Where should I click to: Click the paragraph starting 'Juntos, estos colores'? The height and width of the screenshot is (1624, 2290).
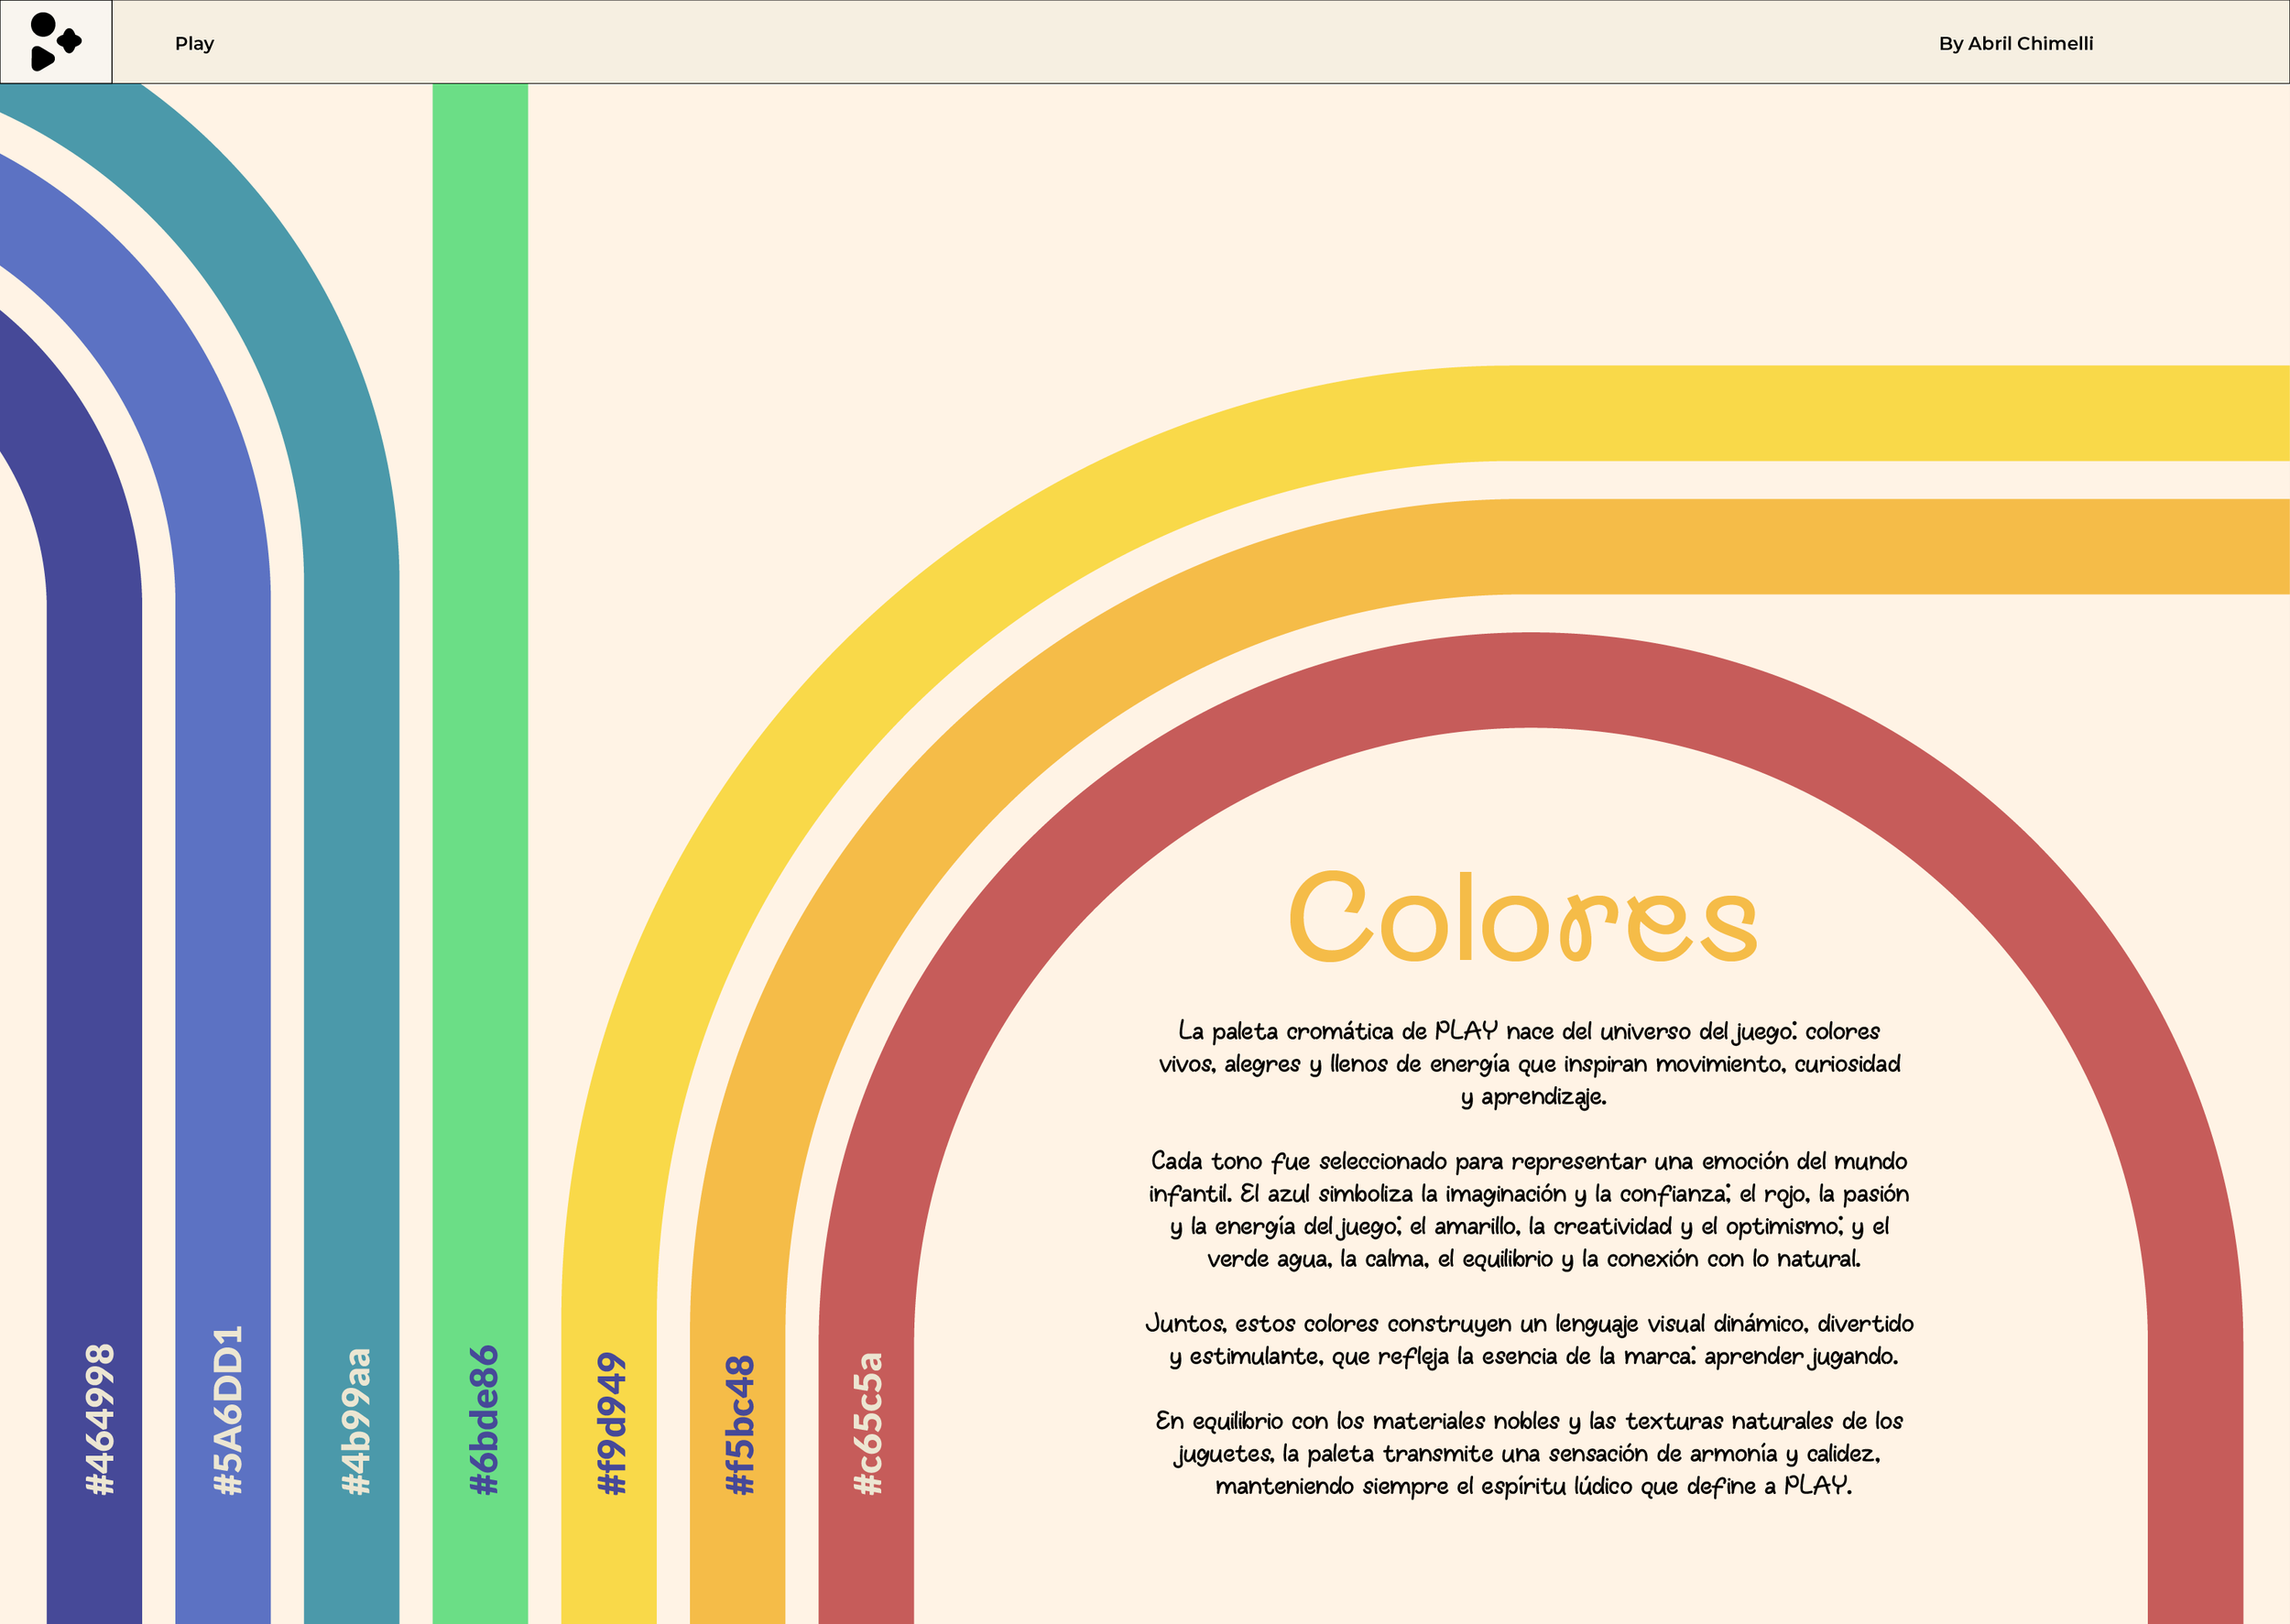pyautogui.click(x=1529, y=1339)
